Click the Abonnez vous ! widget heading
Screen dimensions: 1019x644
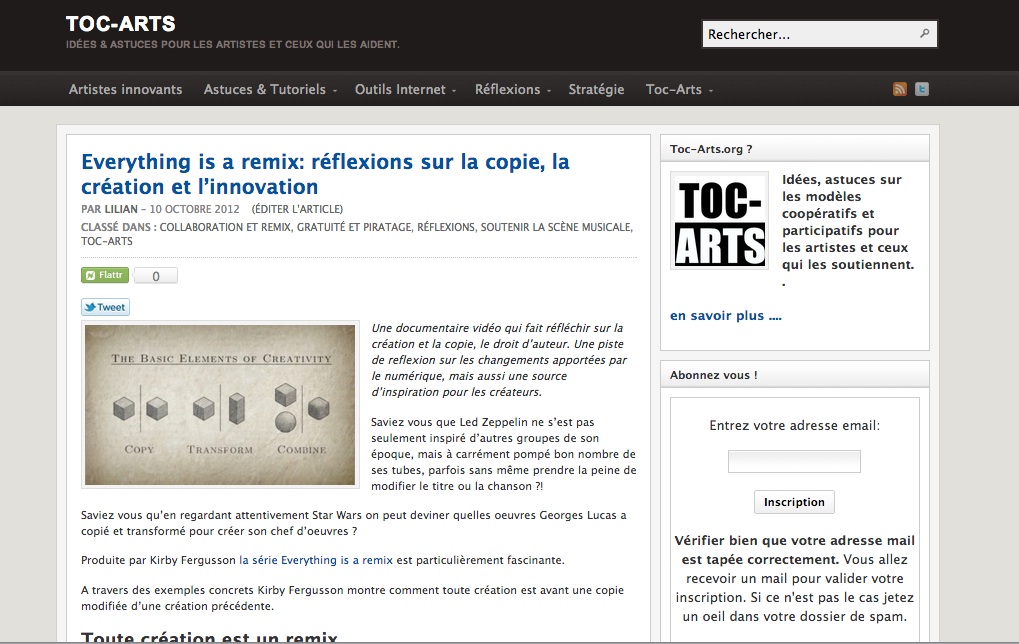click(714, 375)
